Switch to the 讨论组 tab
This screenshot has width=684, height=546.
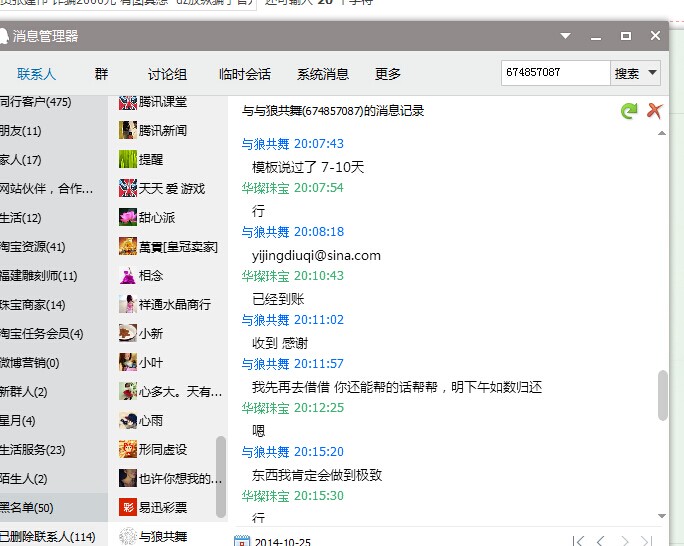[x=168, y=74]
